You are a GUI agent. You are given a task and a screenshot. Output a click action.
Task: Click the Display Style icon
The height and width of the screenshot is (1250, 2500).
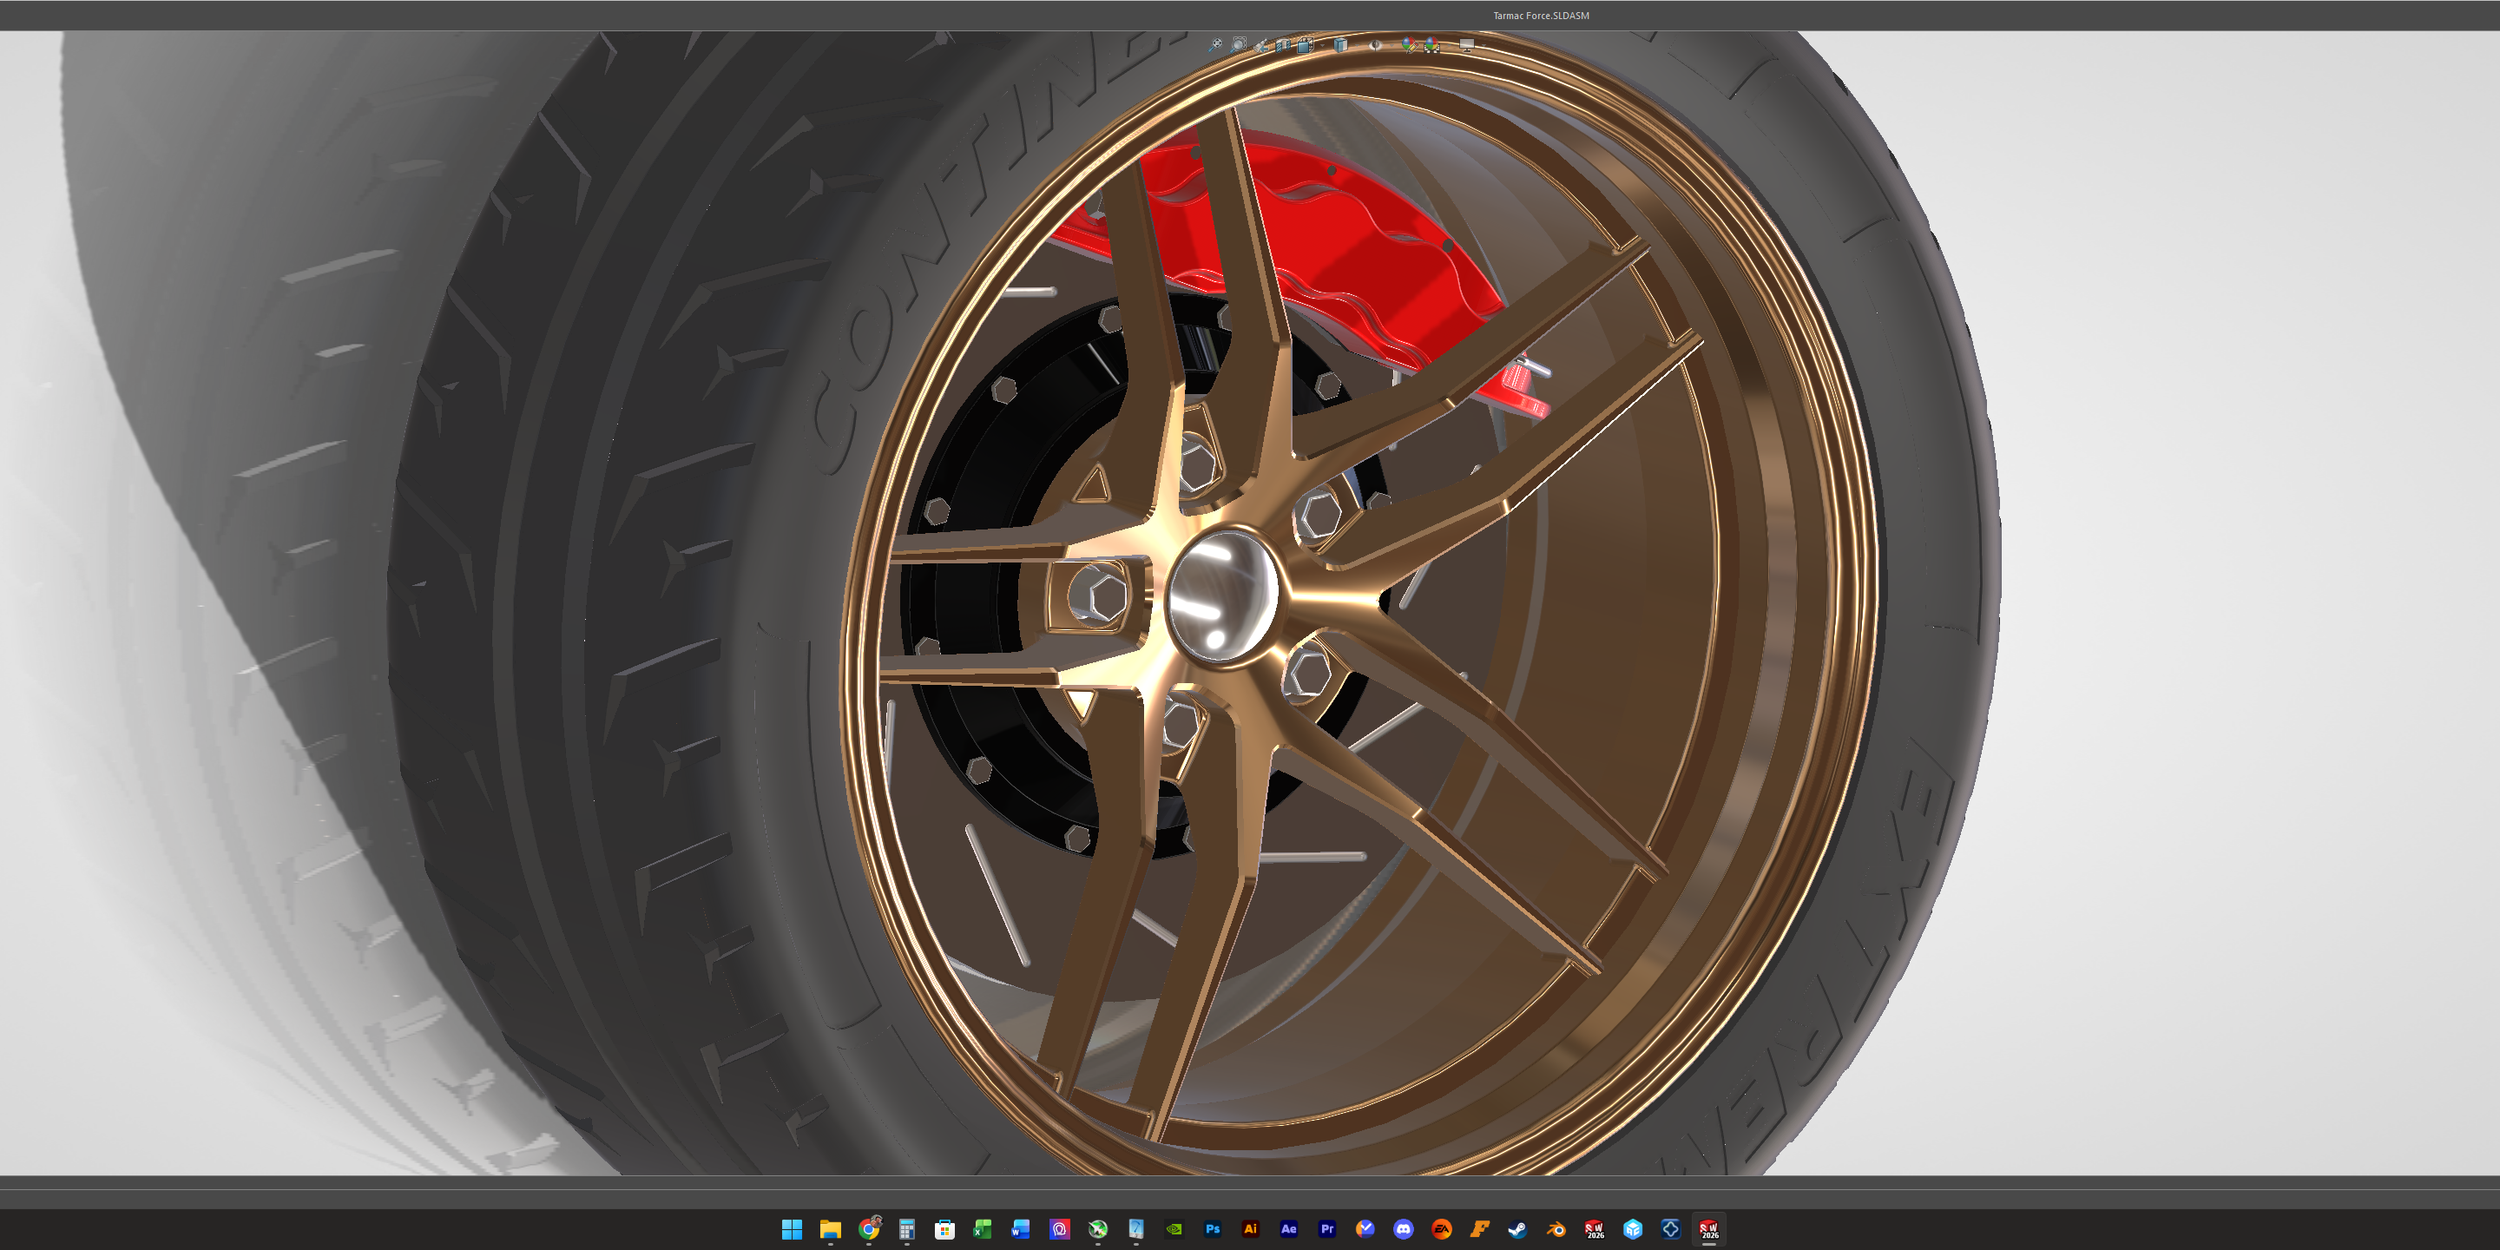click(x=1341, y=45)
